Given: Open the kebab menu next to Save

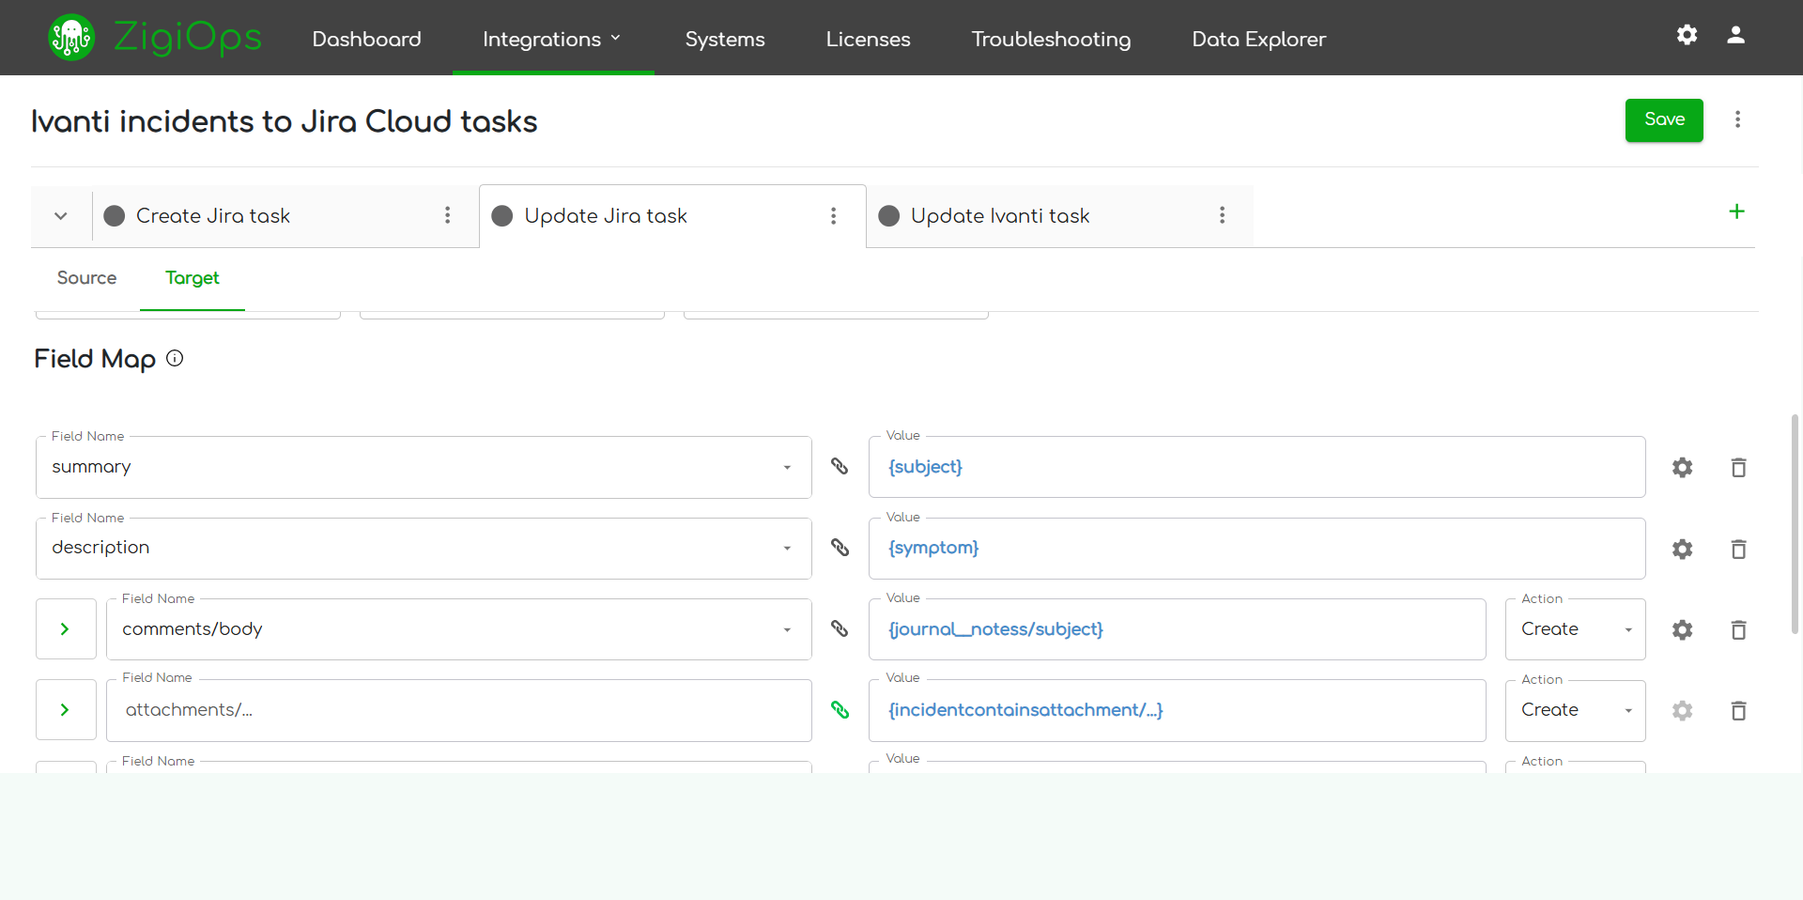Looking at the screenshot, I should coord(1738,120).
